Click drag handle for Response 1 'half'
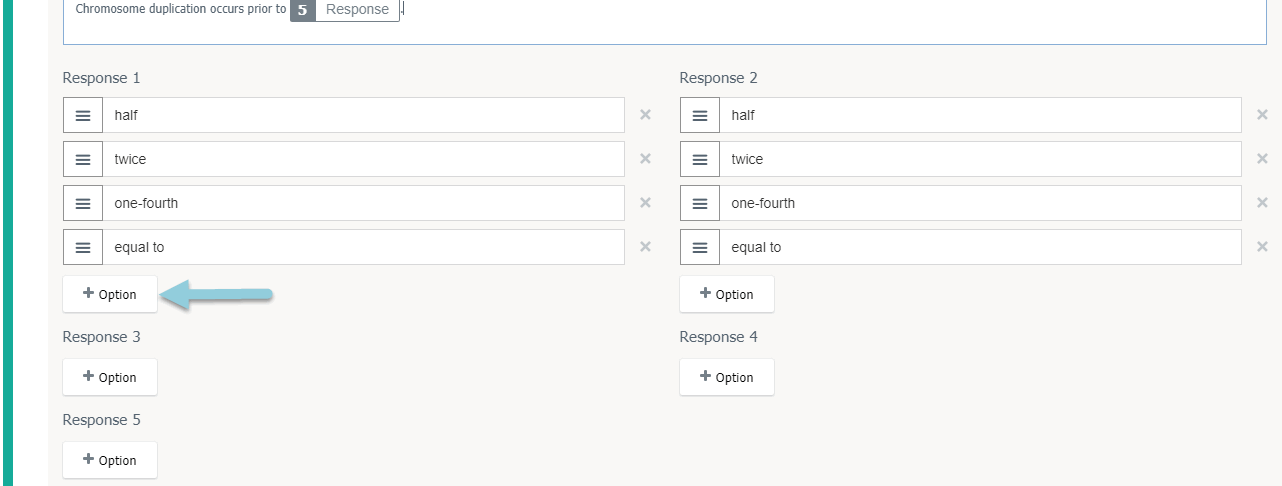Screen dimensions: 1282x486 point(83,115)
